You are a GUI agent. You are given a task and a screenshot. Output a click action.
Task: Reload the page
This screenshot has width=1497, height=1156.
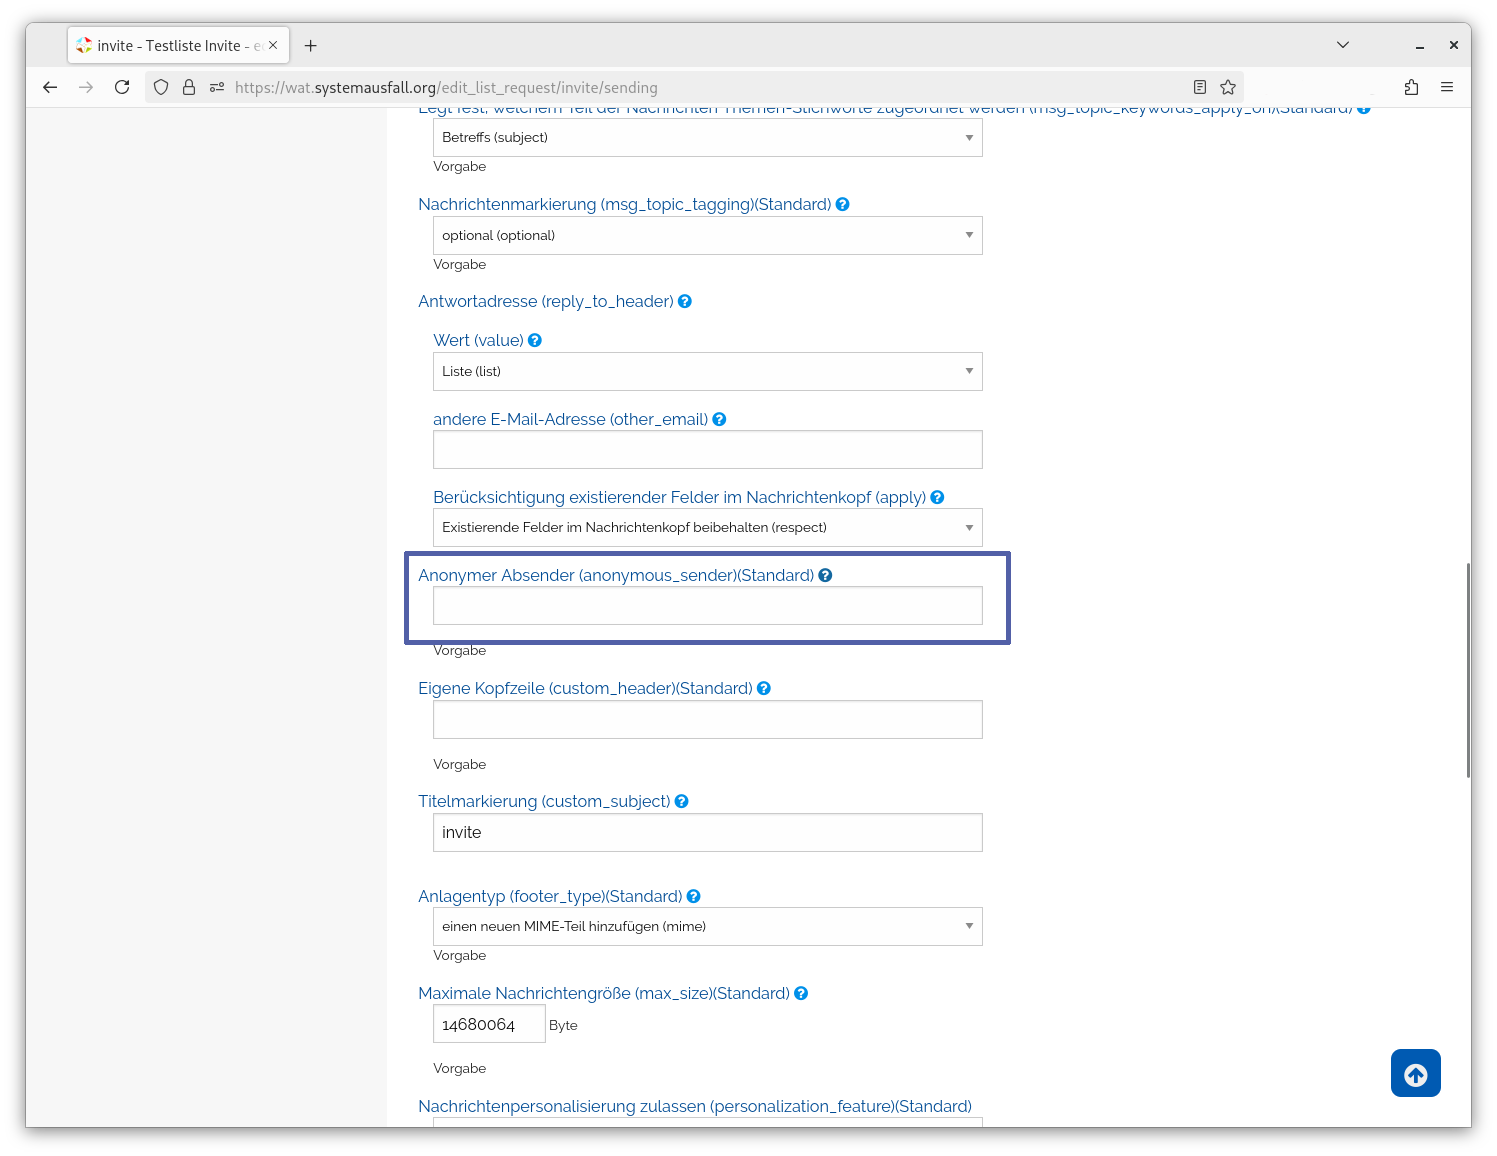122,87
